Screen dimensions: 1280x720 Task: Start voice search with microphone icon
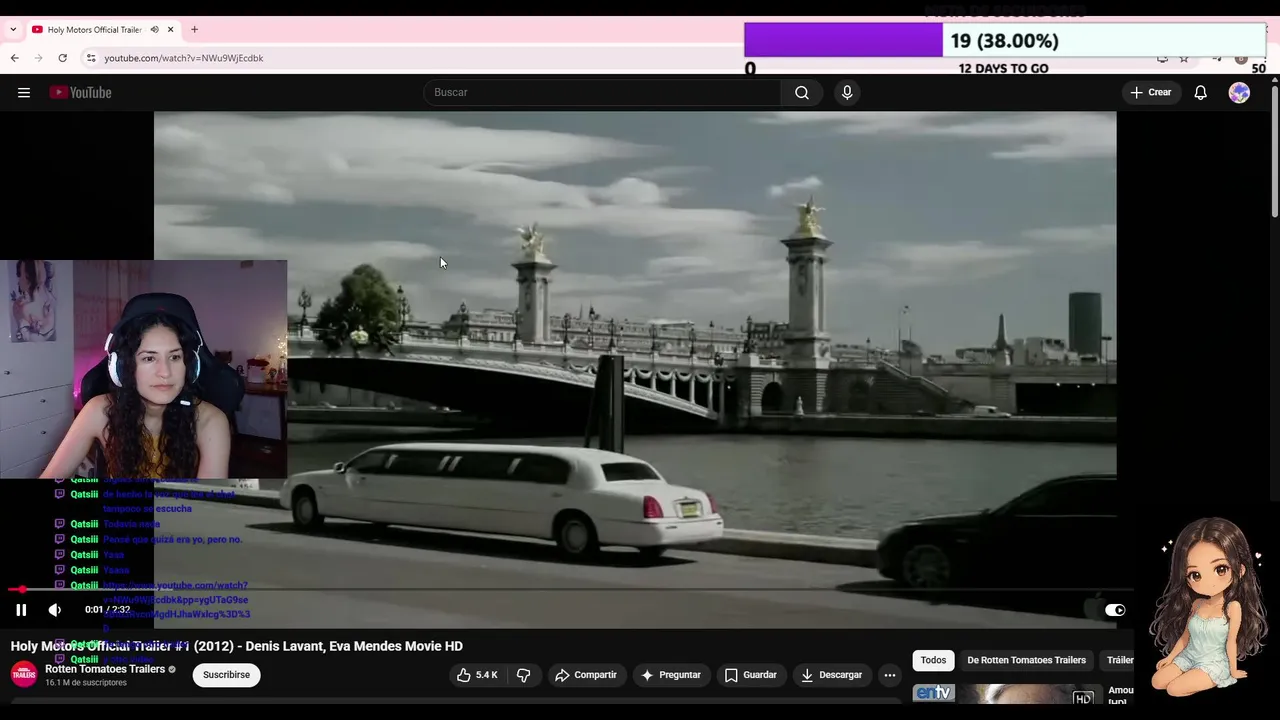coord(847,92)
